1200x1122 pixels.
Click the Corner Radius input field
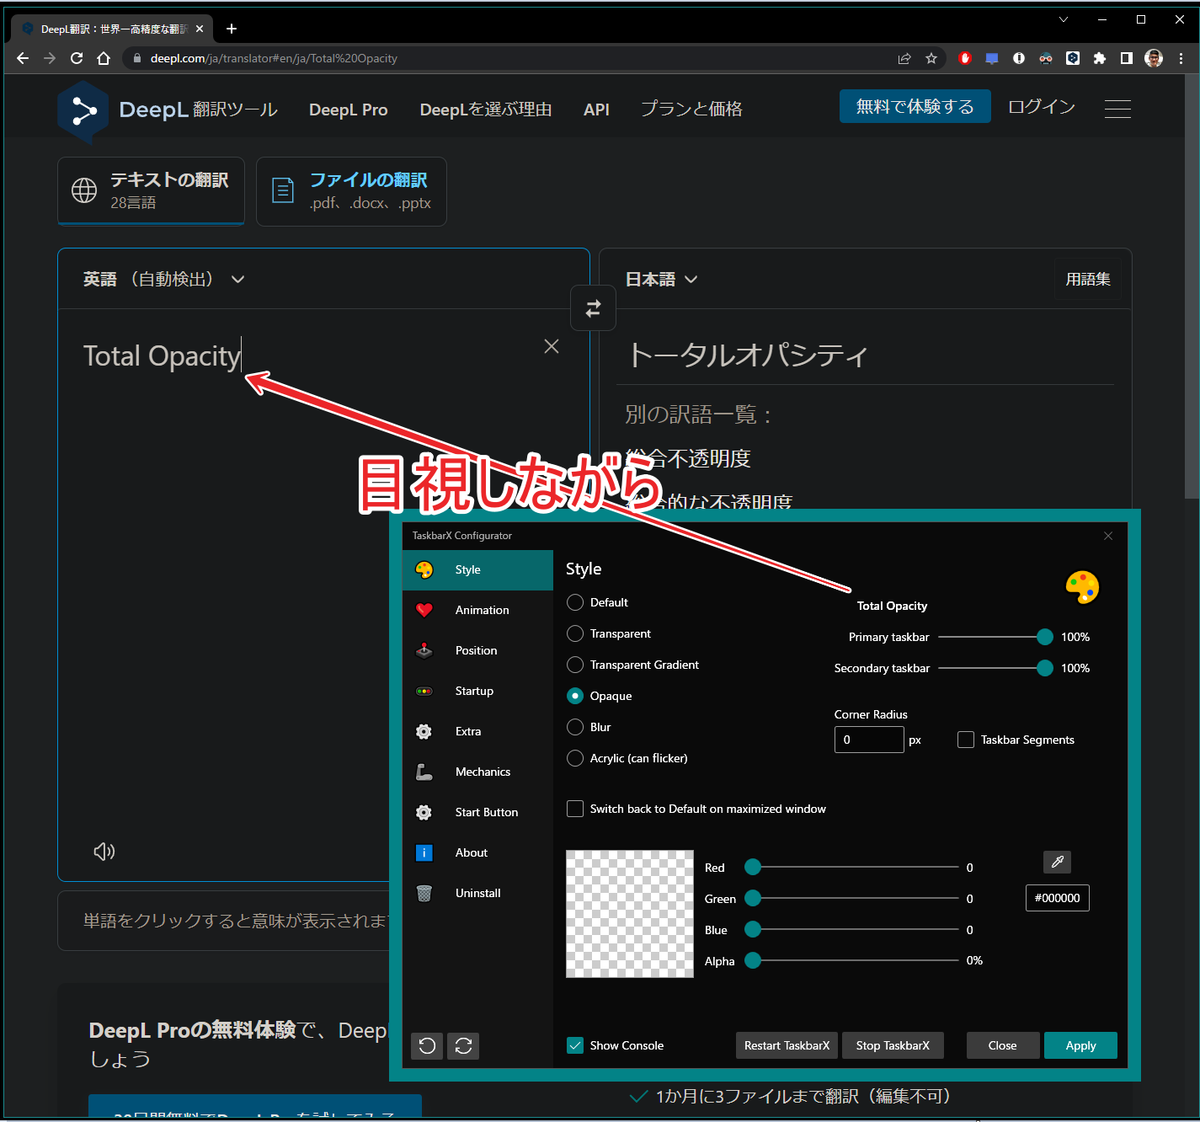coord(869,740)
